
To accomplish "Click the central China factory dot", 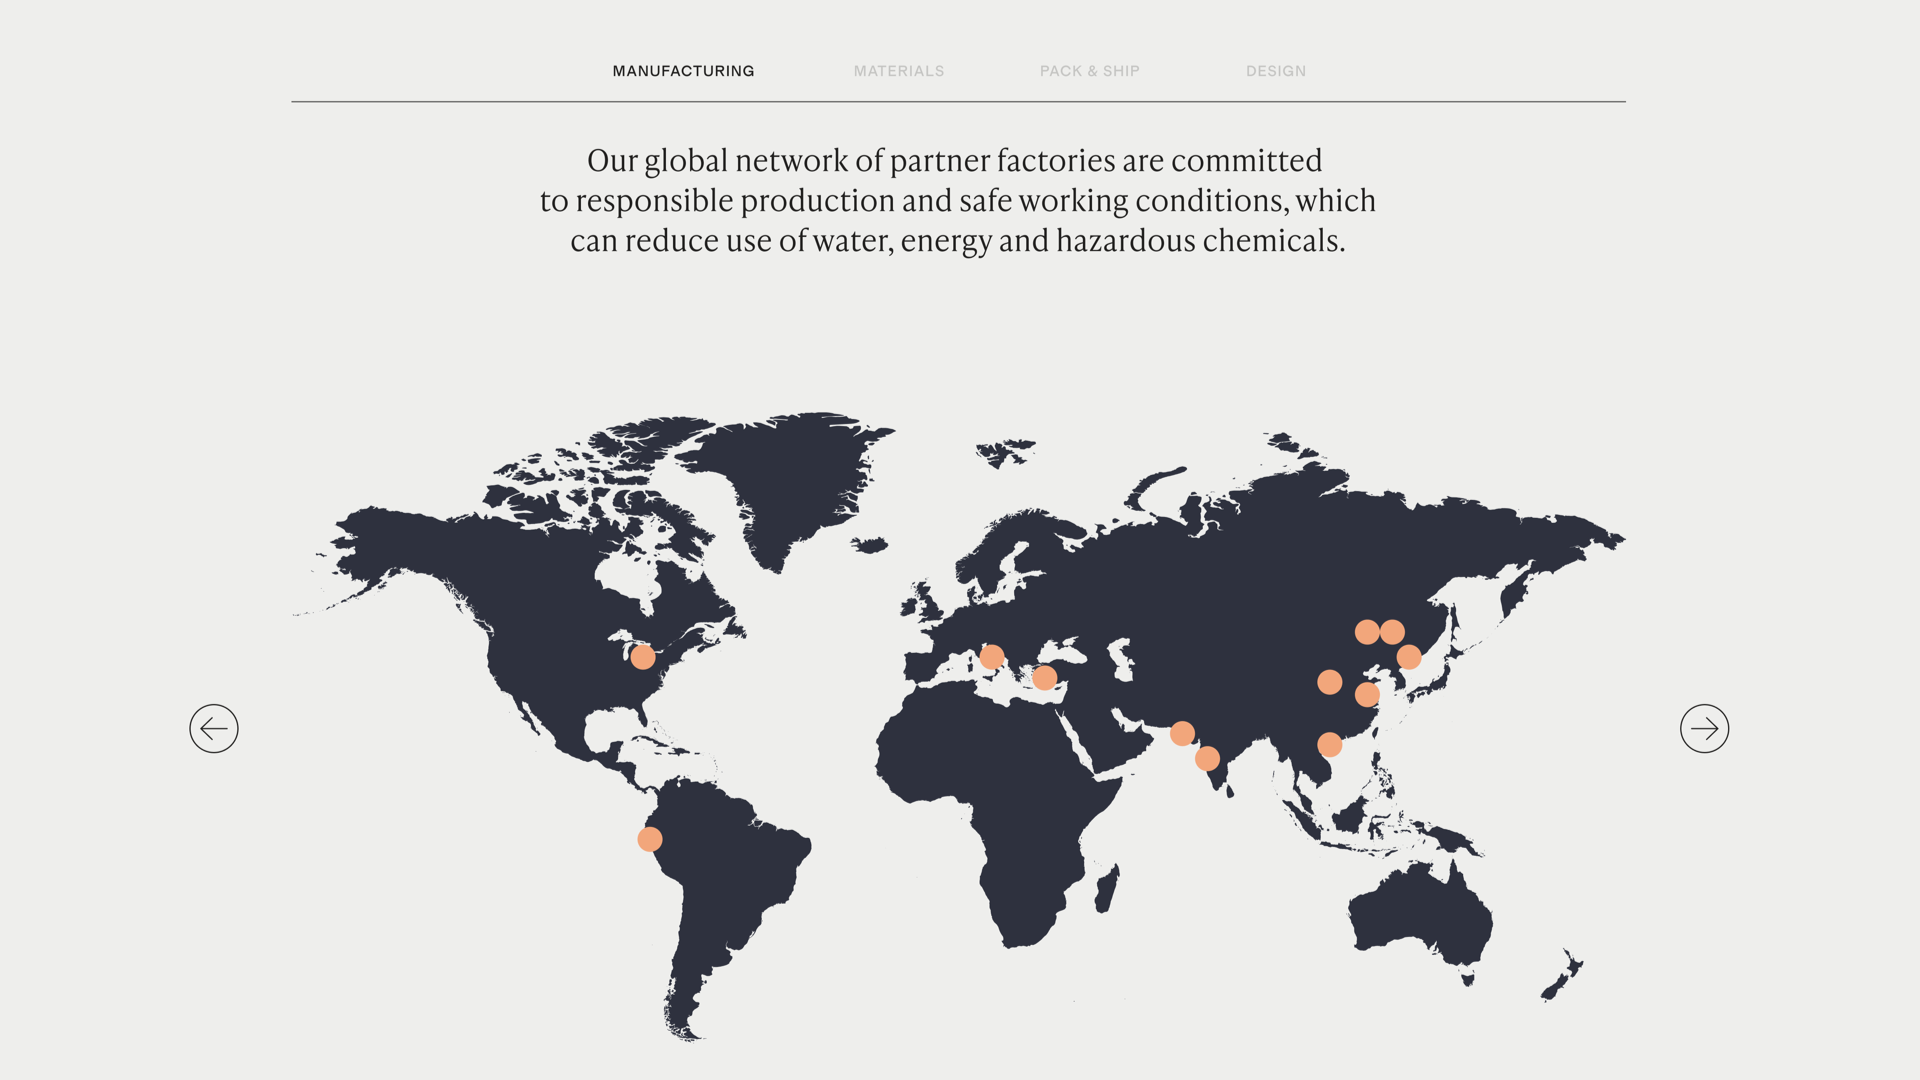I will pyautogui.click(x=1329, y=682).
